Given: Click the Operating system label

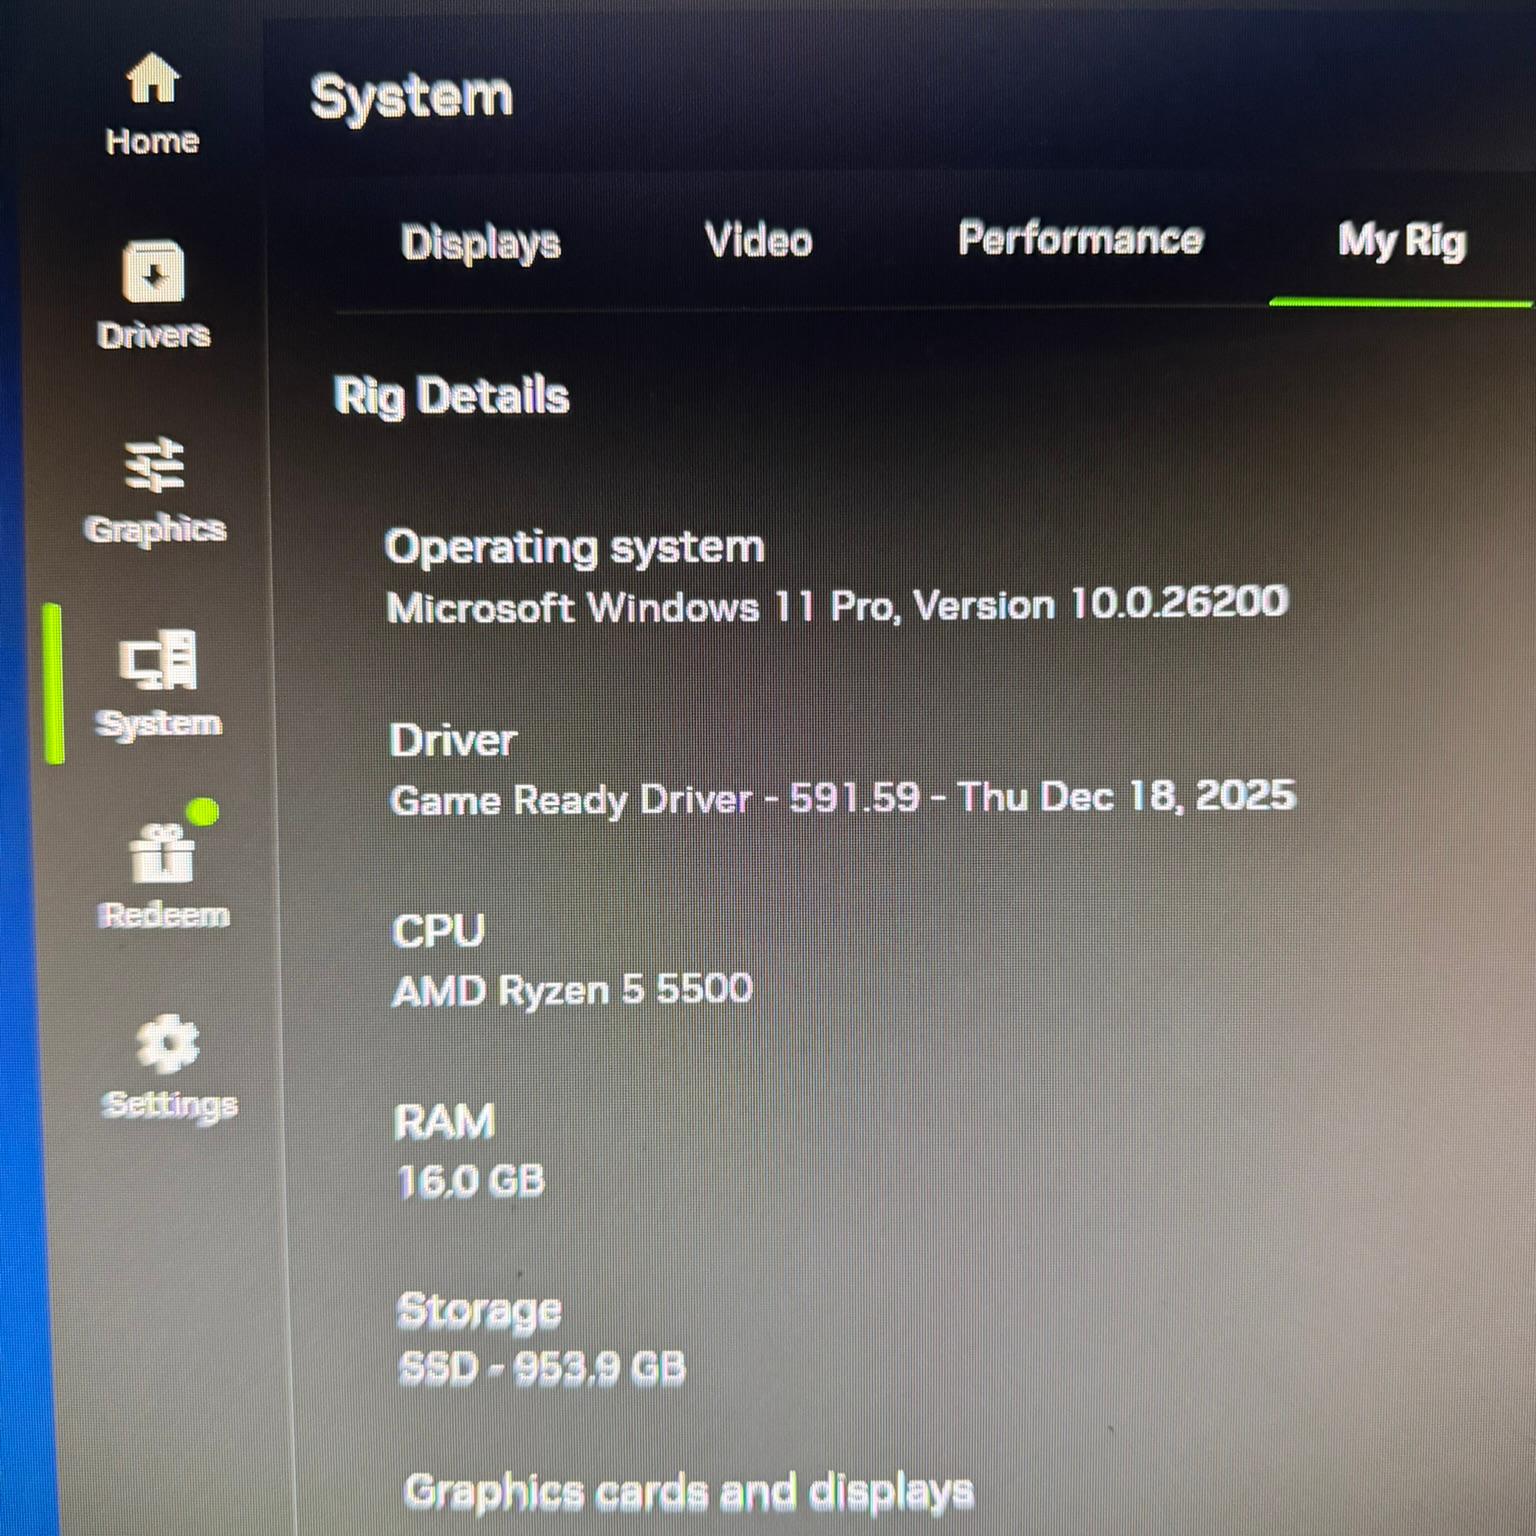Looking at the screenshot, I should 575,547.
